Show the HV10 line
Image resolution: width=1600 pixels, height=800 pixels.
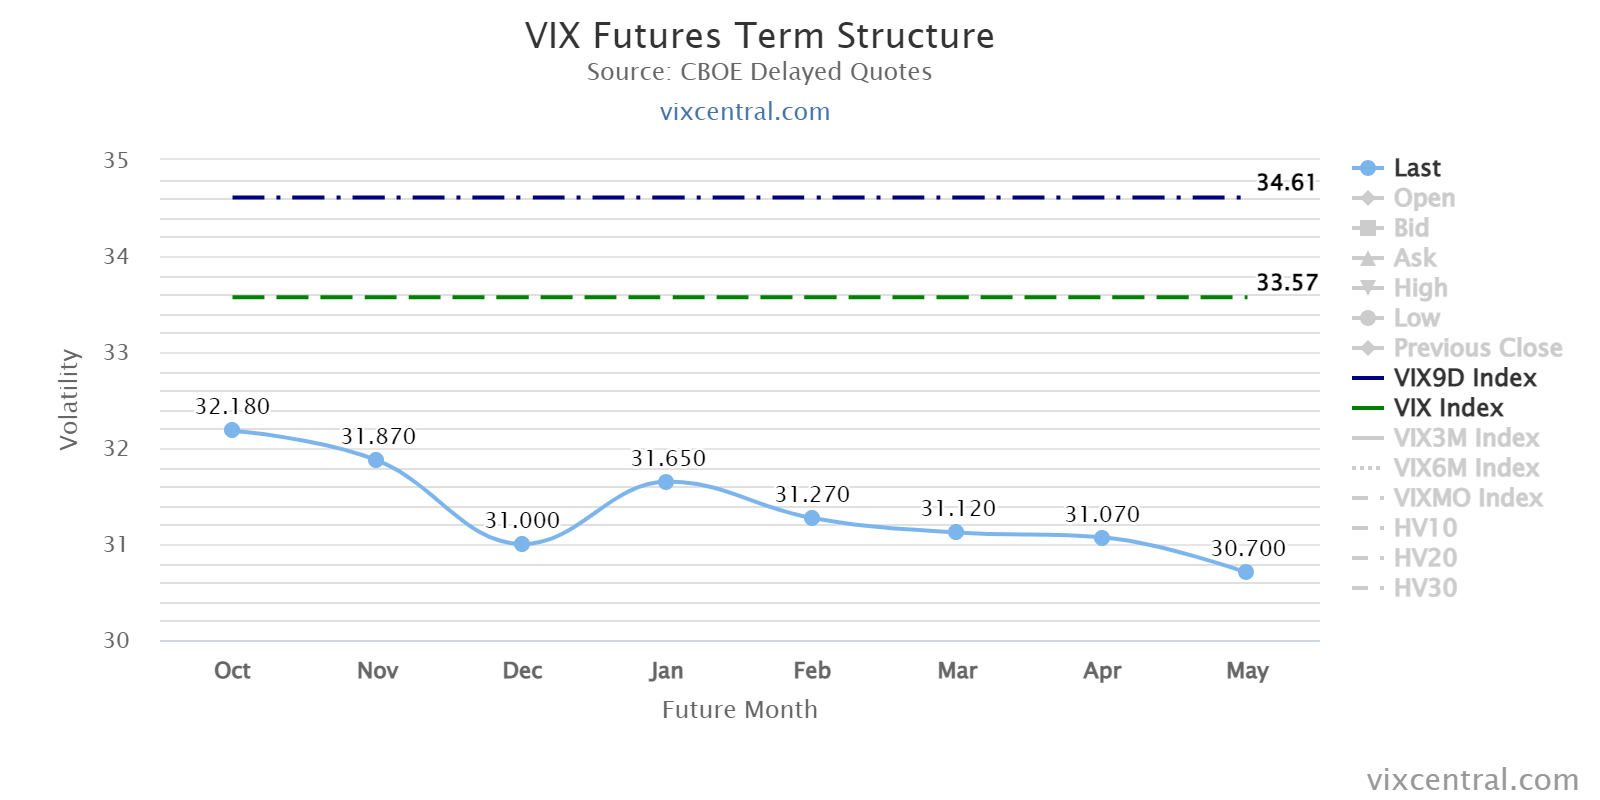pyautogui.click(x=1404, y=528)
